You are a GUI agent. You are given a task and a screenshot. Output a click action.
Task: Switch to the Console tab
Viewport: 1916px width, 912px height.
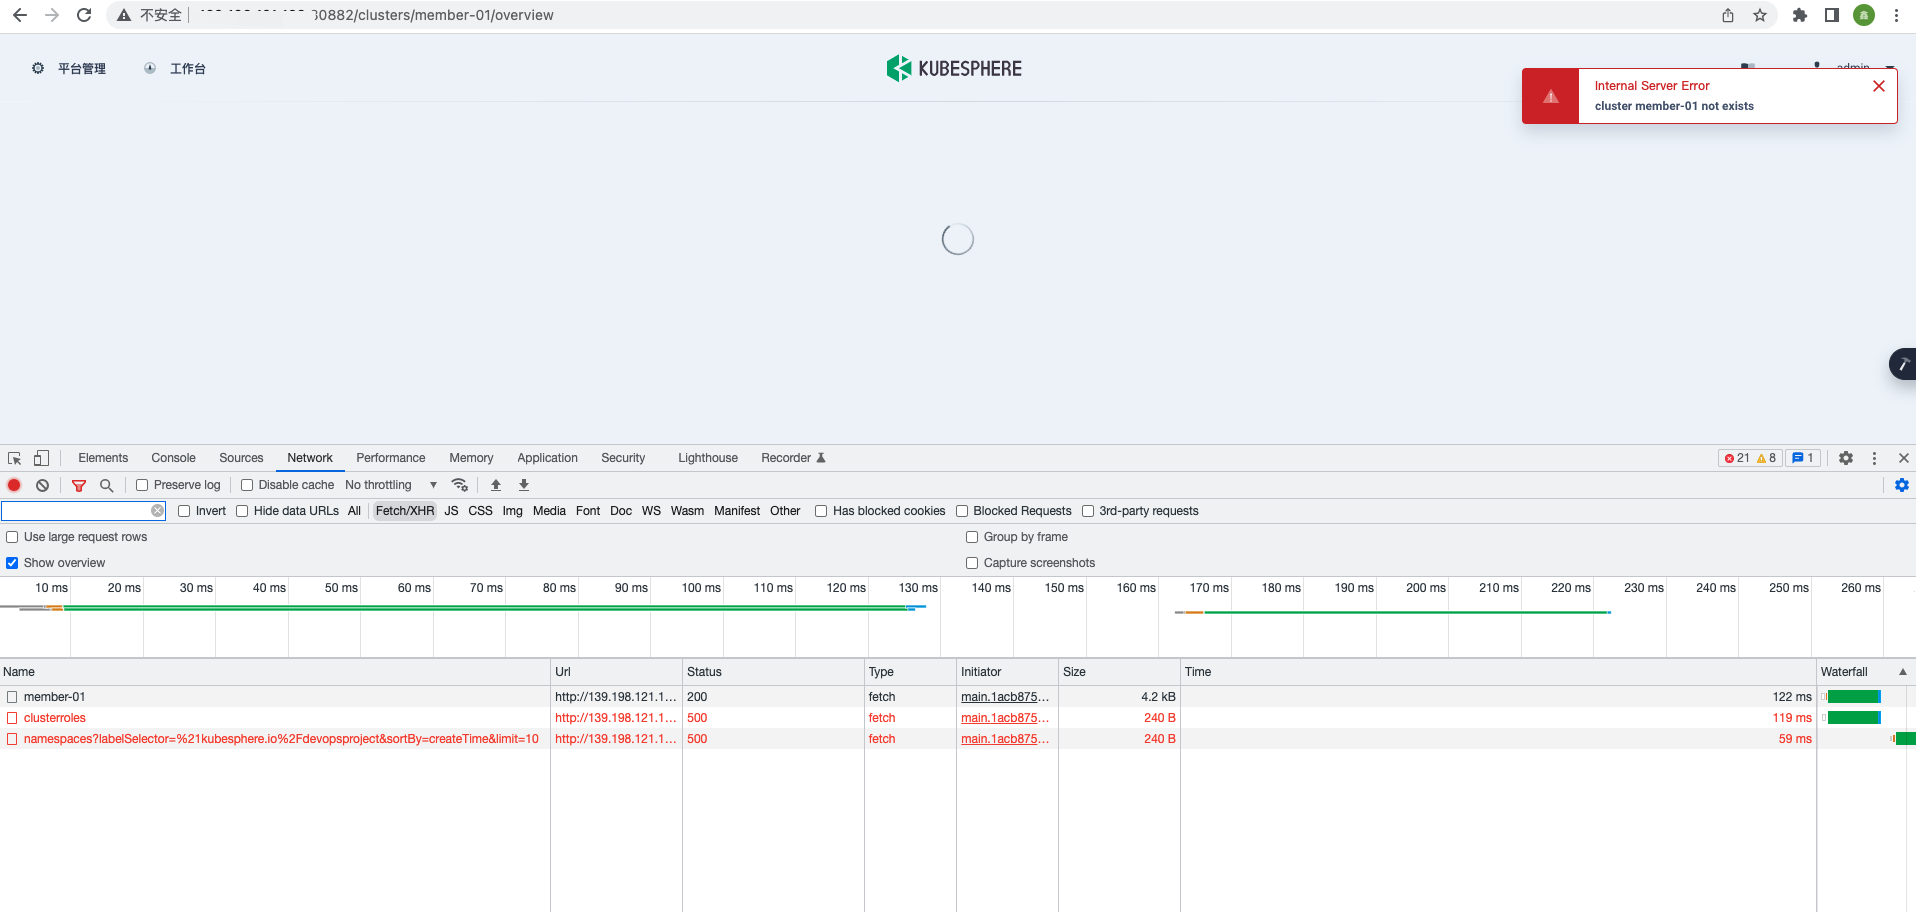[x=173, y=457]
